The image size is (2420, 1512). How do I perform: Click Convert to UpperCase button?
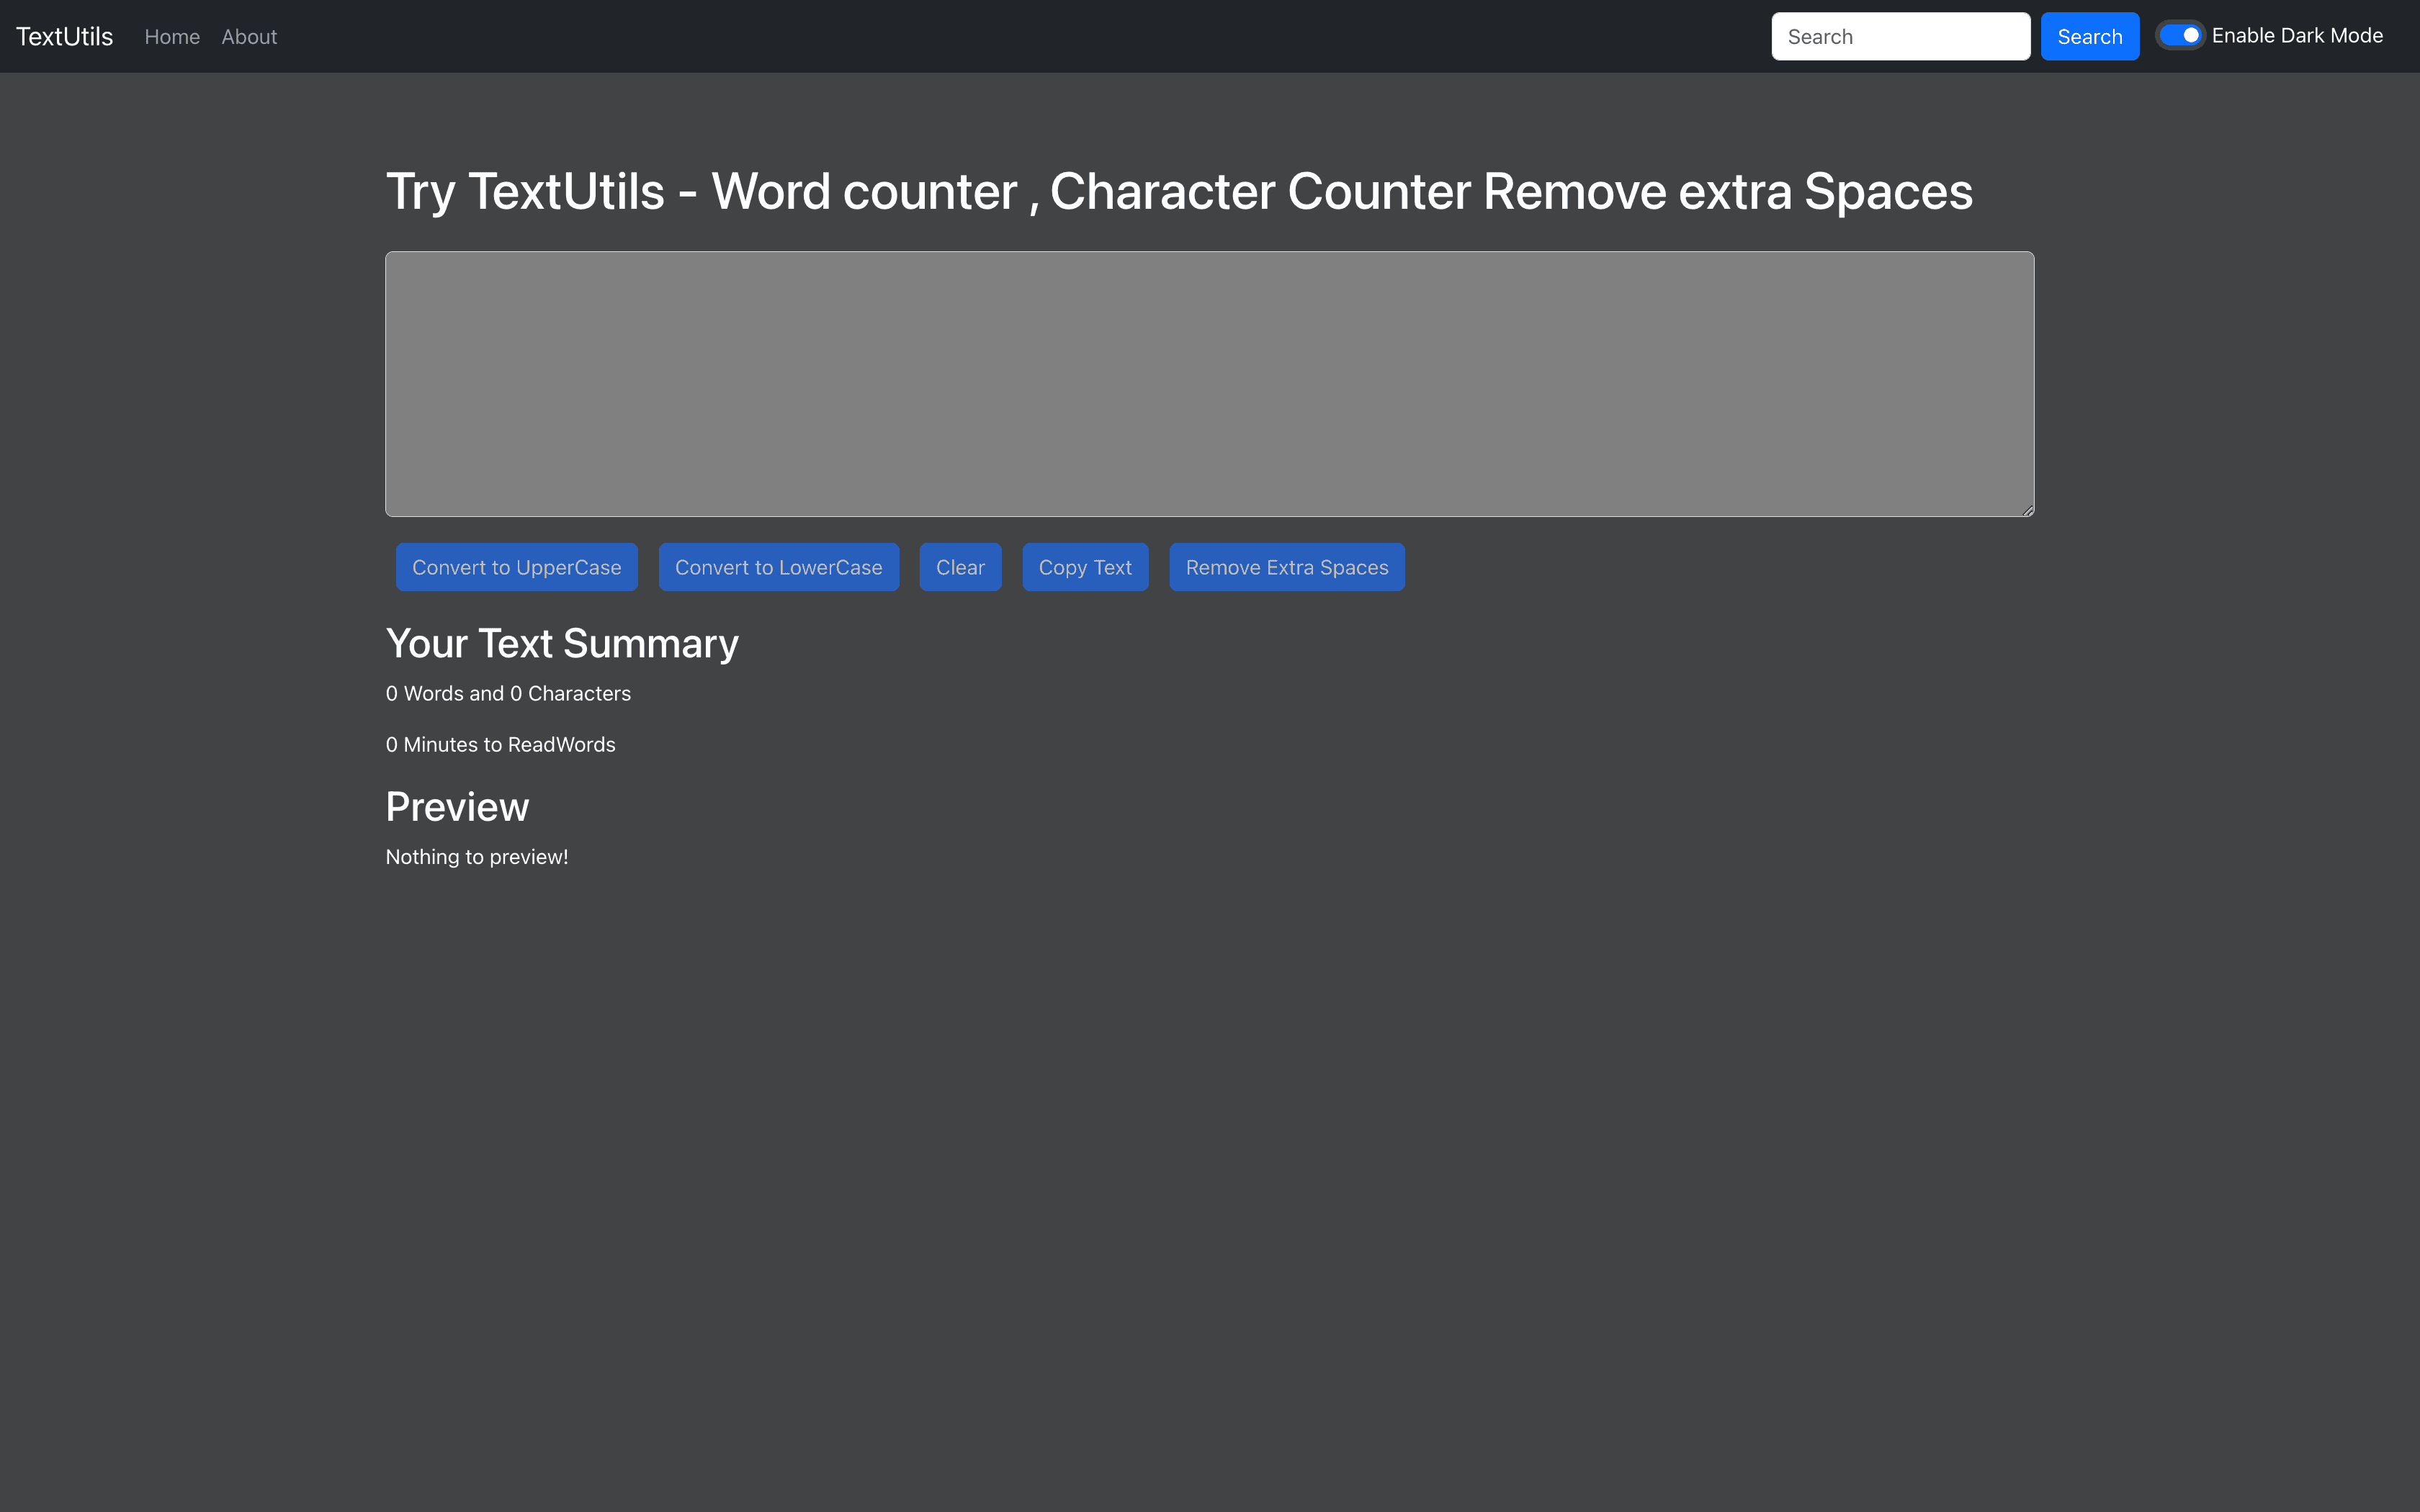point(517,567)
